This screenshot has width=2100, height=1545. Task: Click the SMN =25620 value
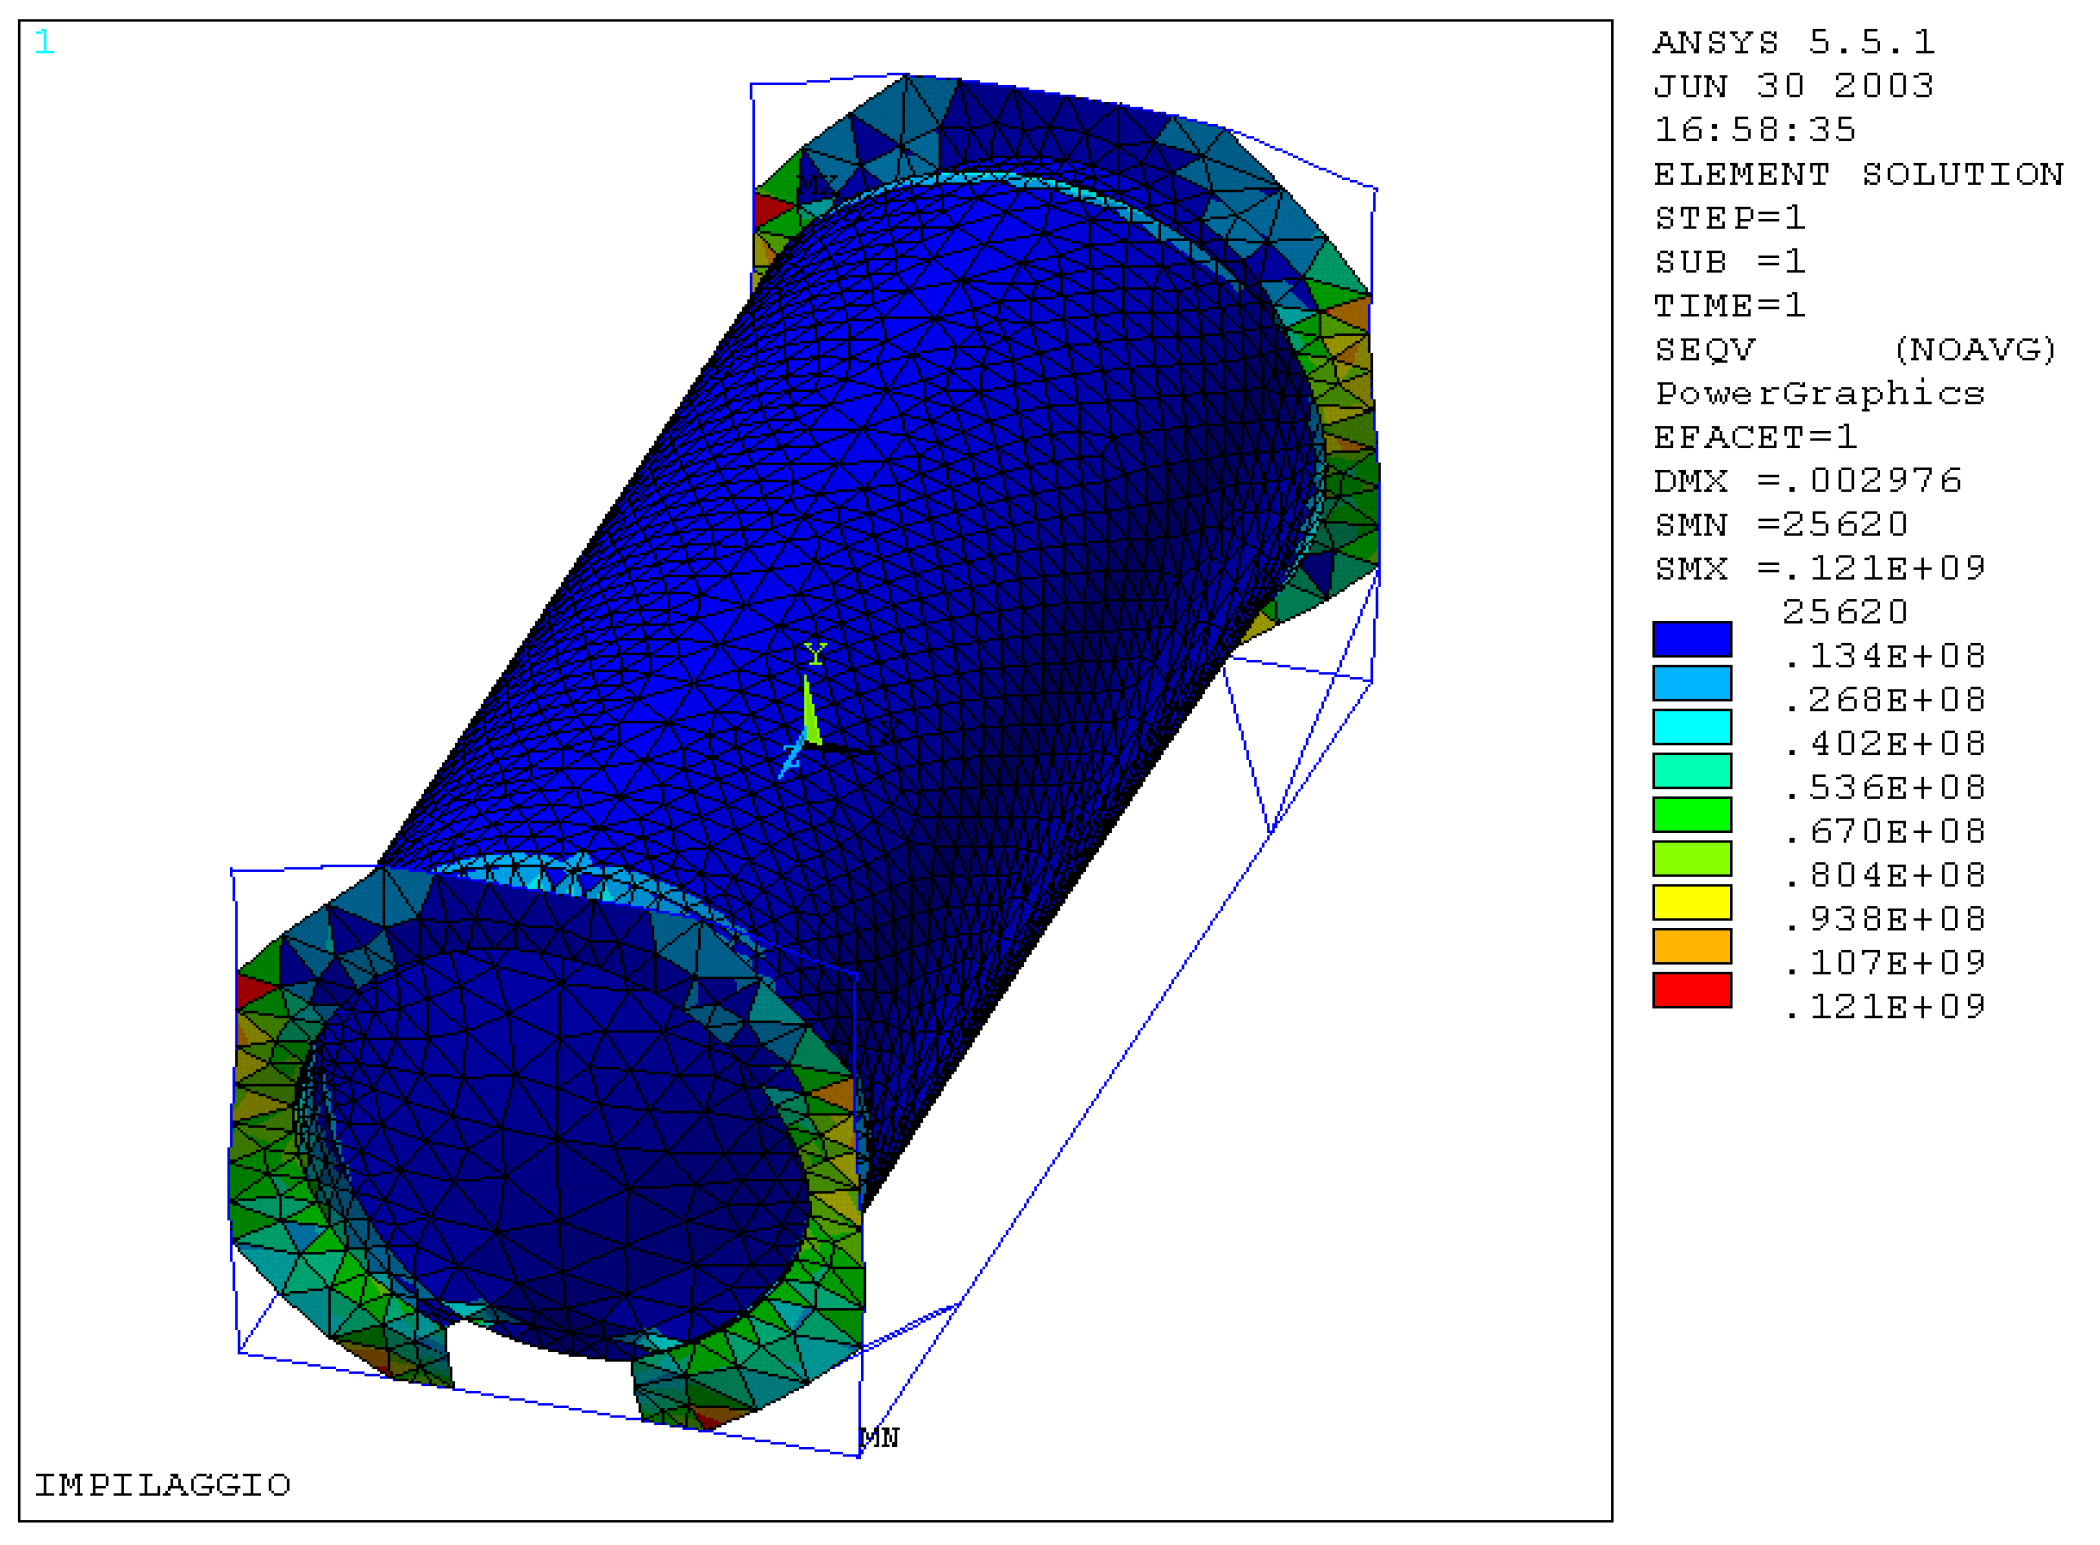point(1781,525)
